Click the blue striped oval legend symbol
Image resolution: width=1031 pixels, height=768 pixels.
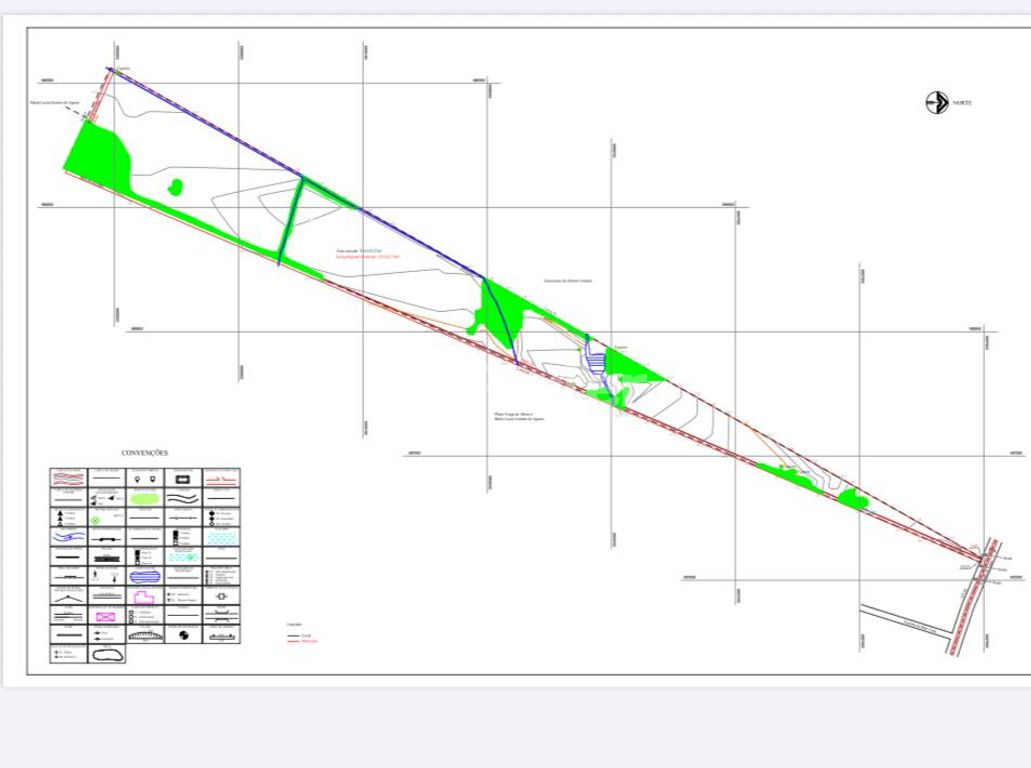click(x=145, y=576)
